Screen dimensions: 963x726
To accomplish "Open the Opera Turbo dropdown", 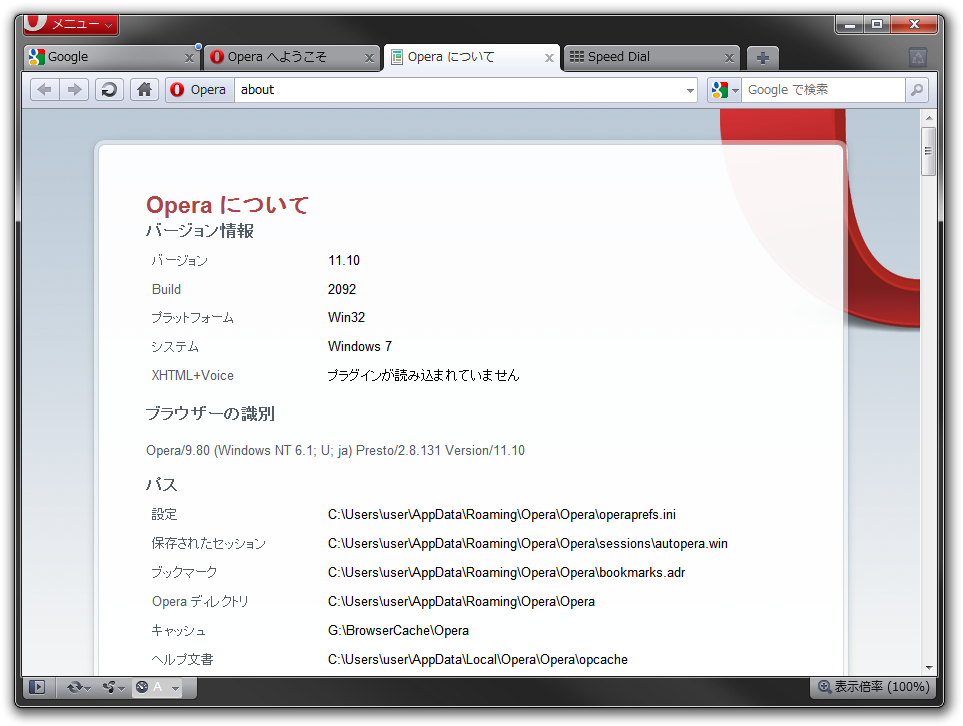I will (x=158, y=687).
